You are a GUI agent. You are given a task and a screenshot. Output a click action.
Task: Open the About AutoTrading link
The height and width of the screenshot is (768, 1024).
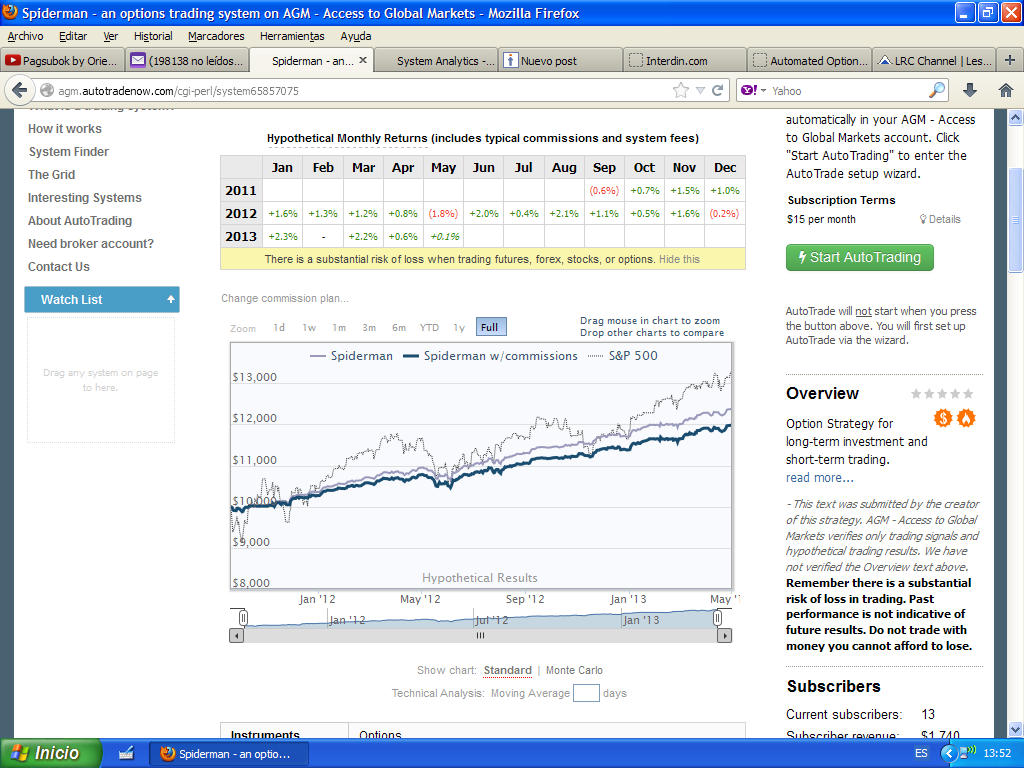(x=80, y=221)
